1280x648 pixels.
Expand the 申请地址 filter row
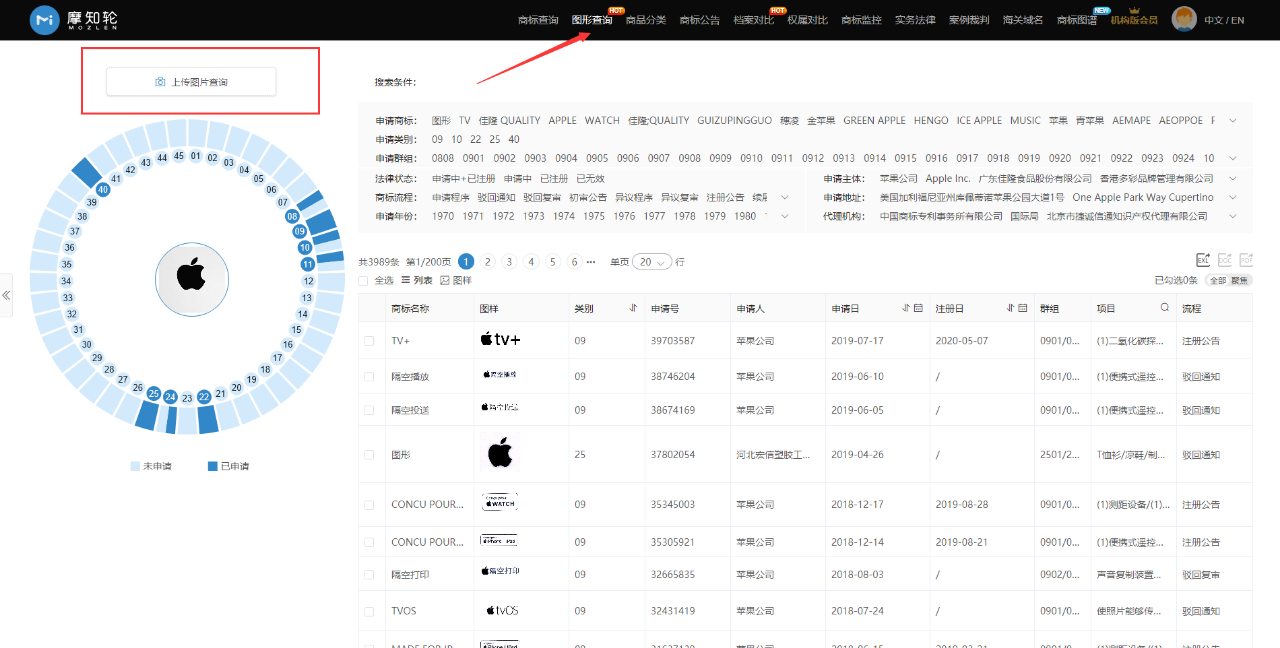(1231, 197)
